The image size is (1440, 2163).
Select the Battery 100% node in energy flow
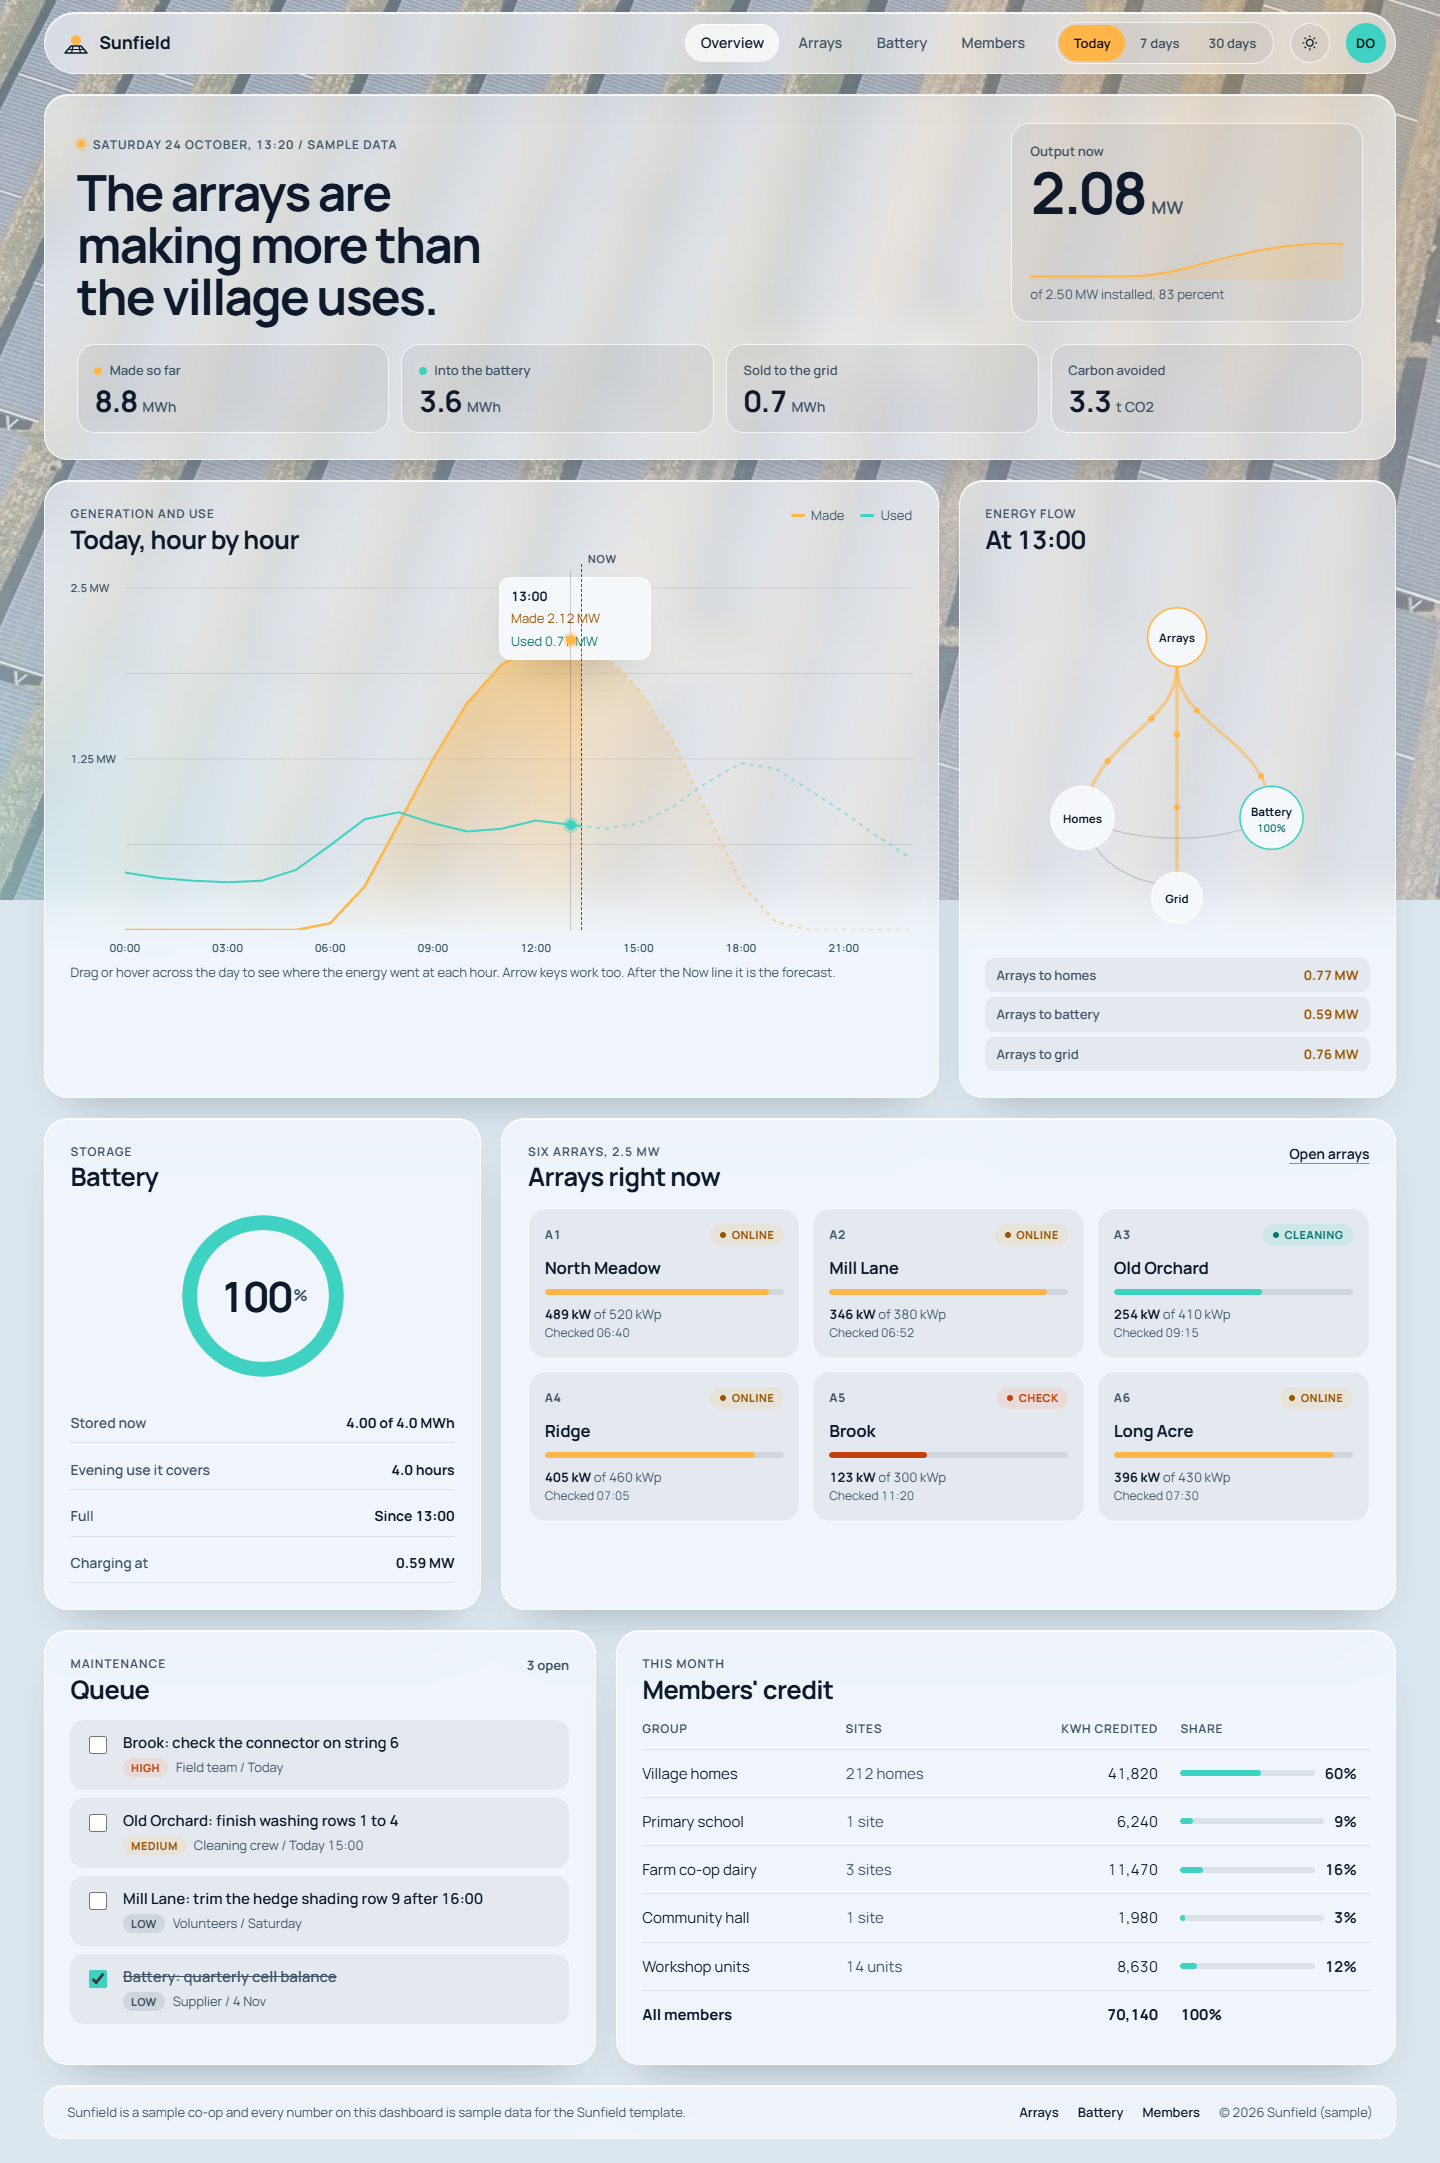click(1271, 819)
